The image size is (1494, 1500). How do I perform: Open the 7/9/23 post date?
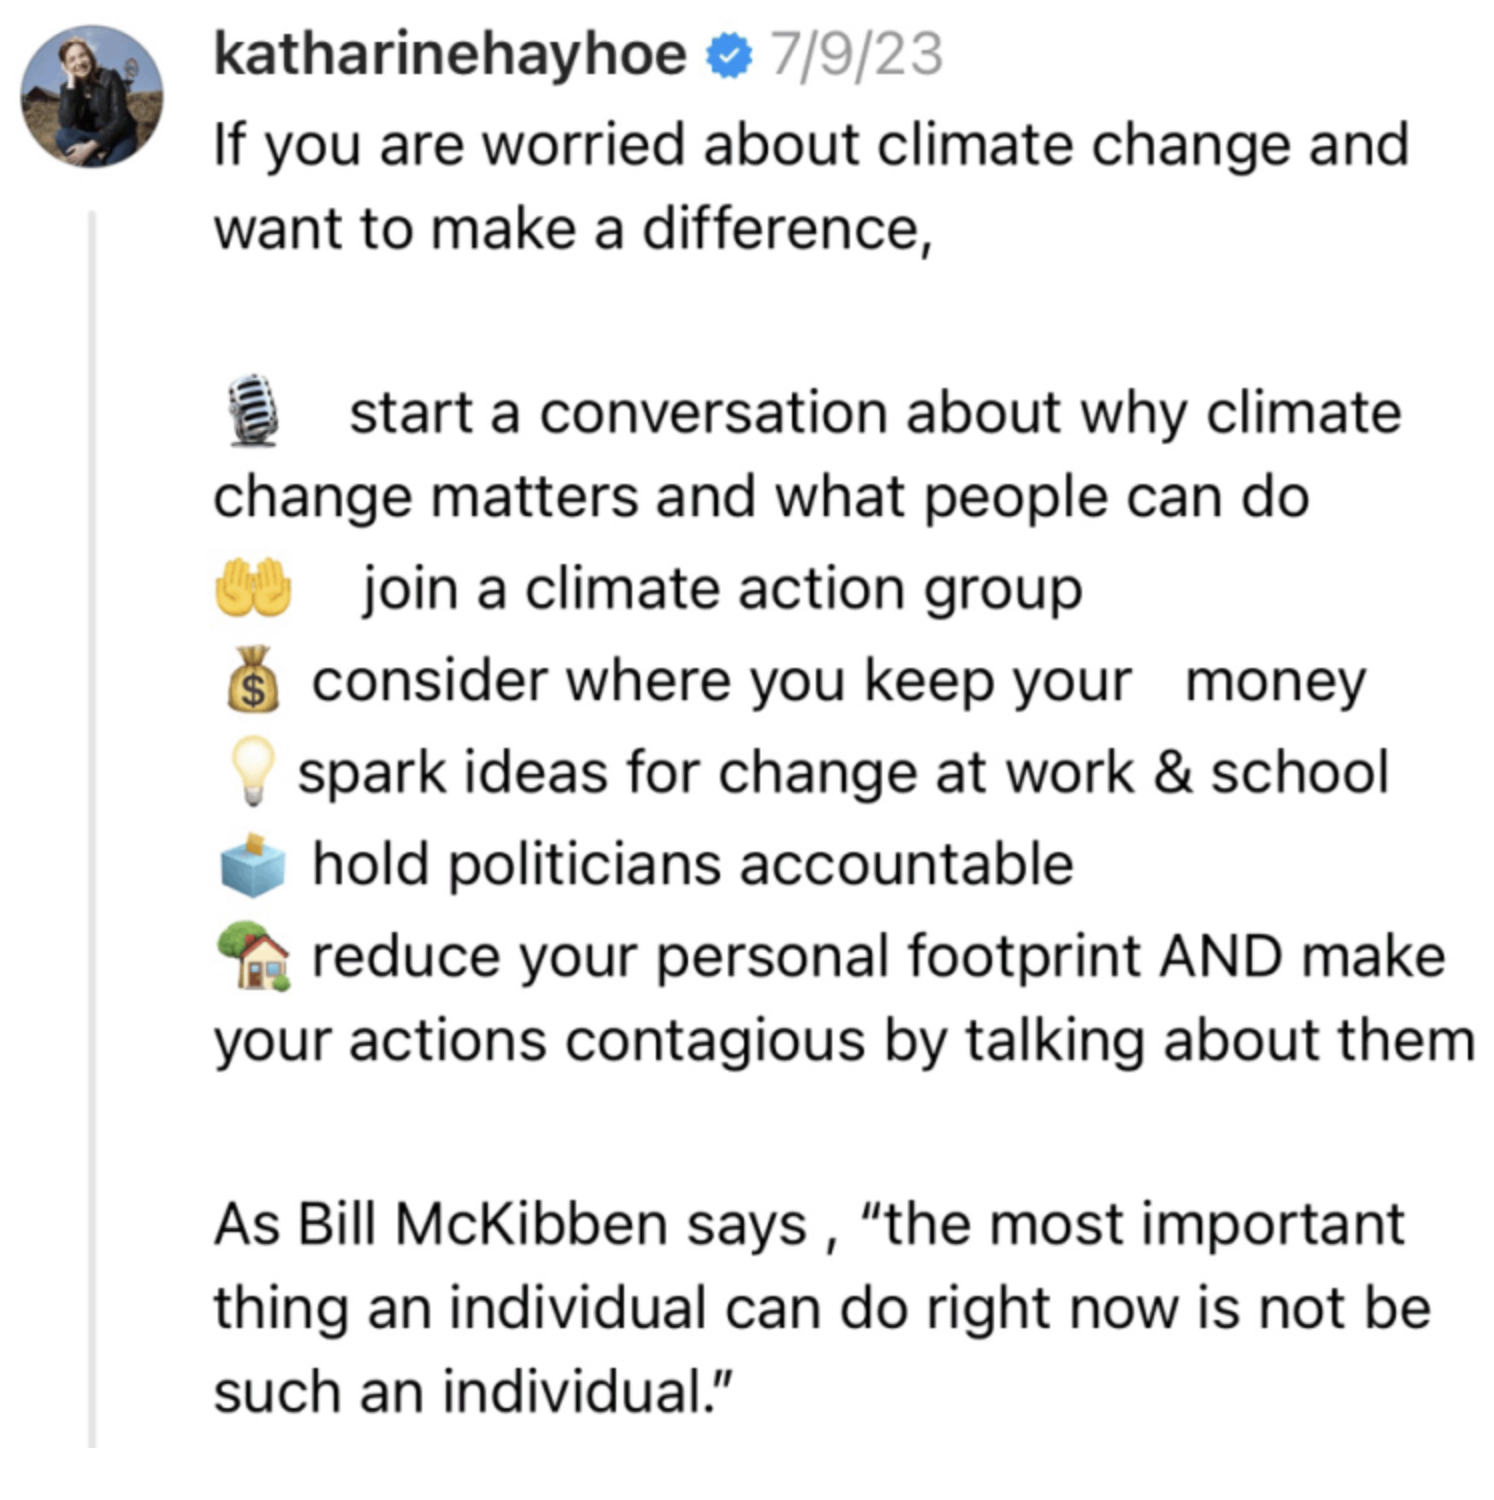coord(855,55)
